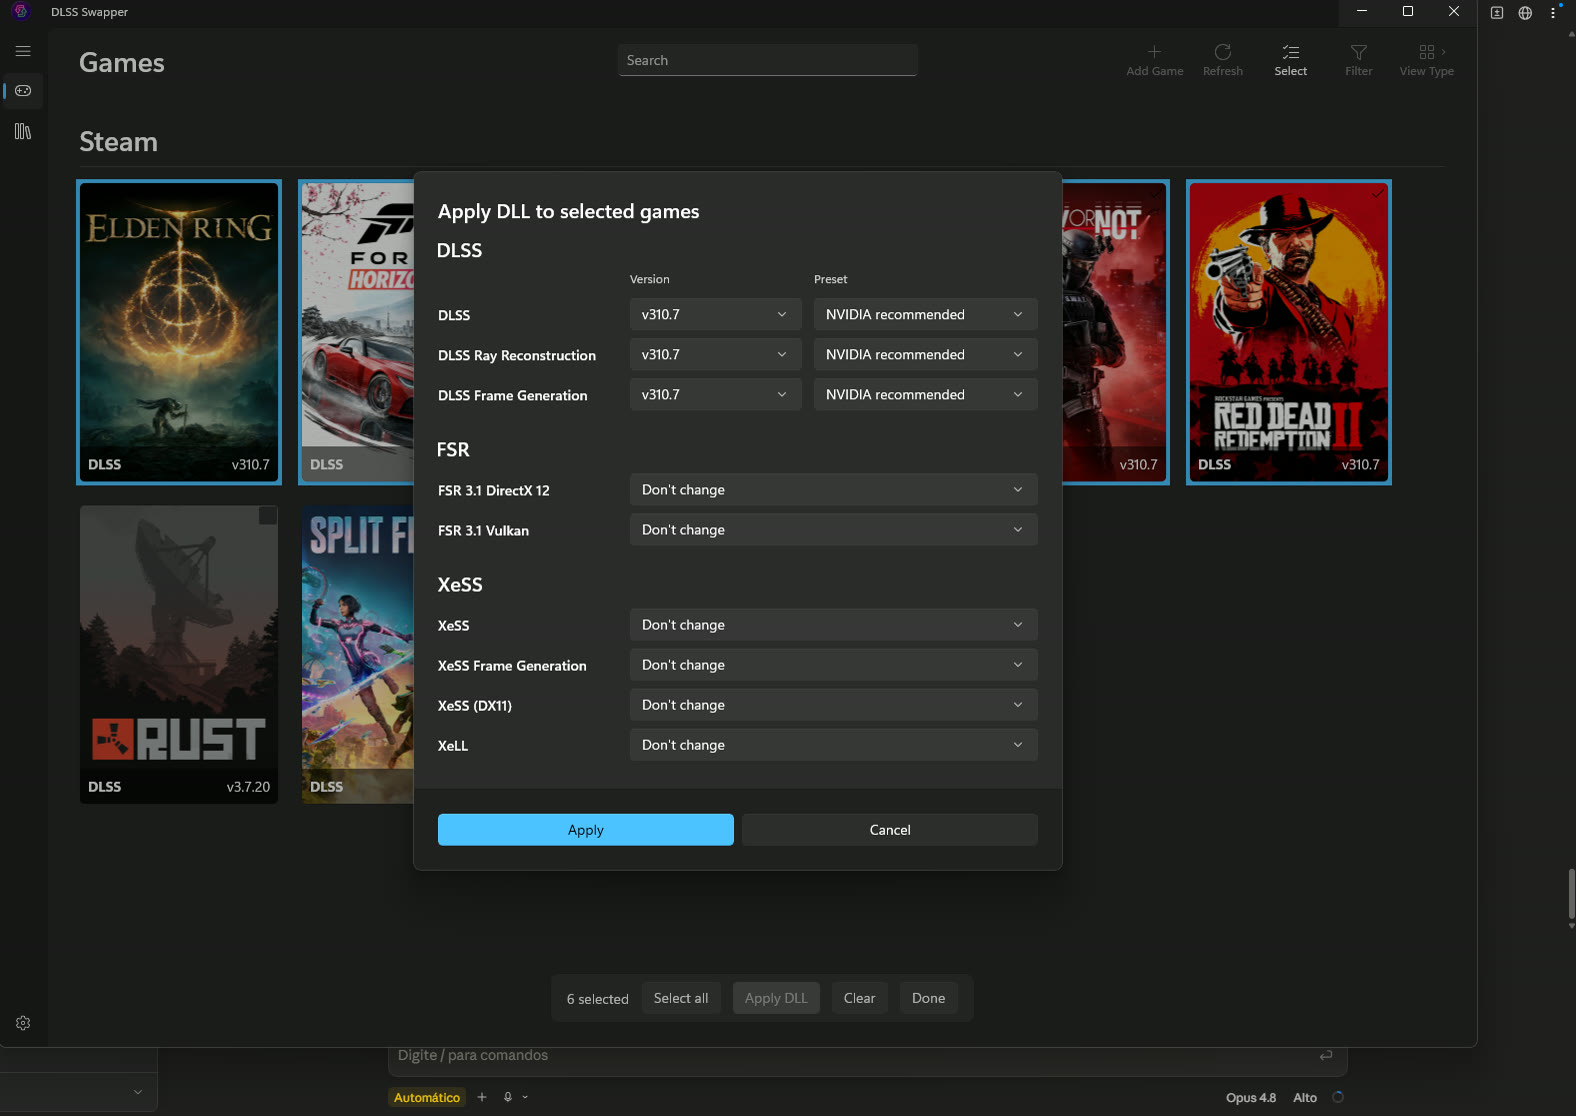Expand the XeSS Frame Generation dropdown
Viewport: 1576px width, 1116px height.
(x=834, y=664)
